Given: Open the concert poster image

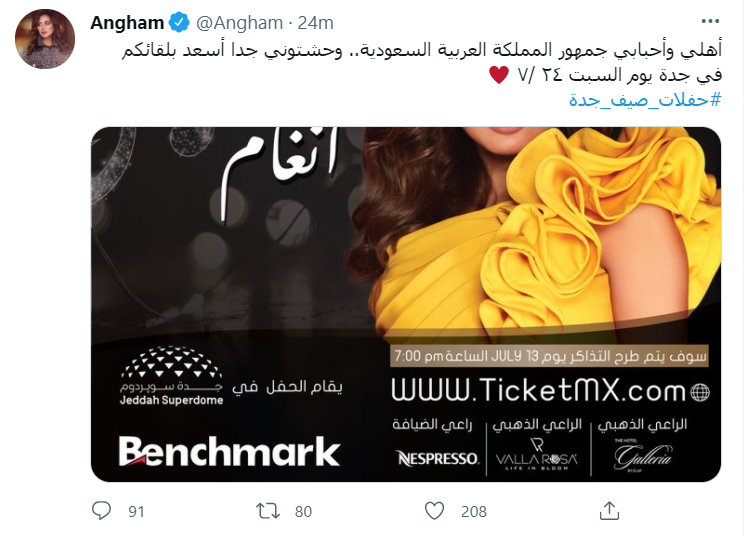Looking at the screenshot, I should pos(406,304).
